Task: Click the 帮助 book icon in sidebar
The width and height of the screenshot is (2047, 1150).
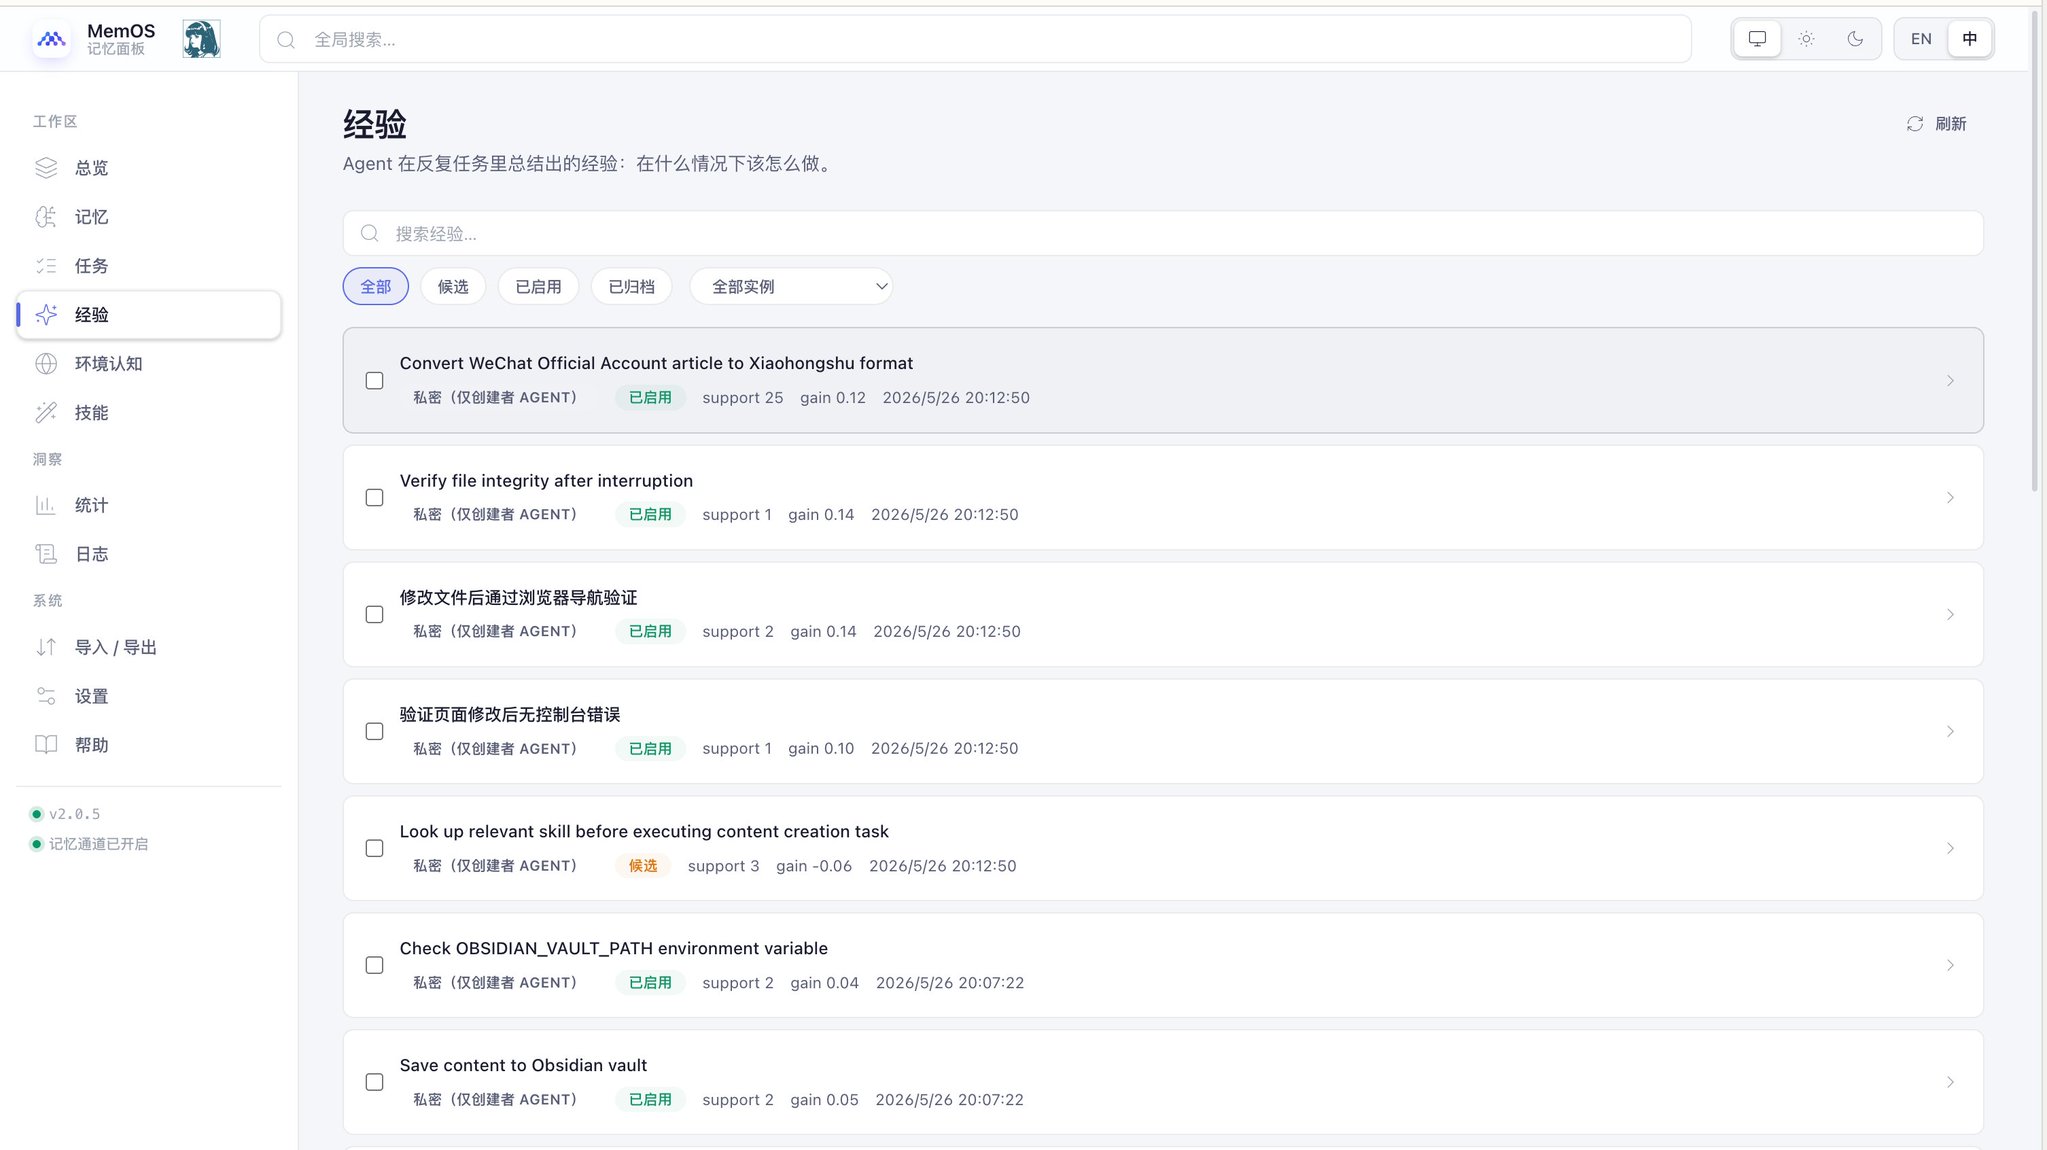Action: [46, 745]
